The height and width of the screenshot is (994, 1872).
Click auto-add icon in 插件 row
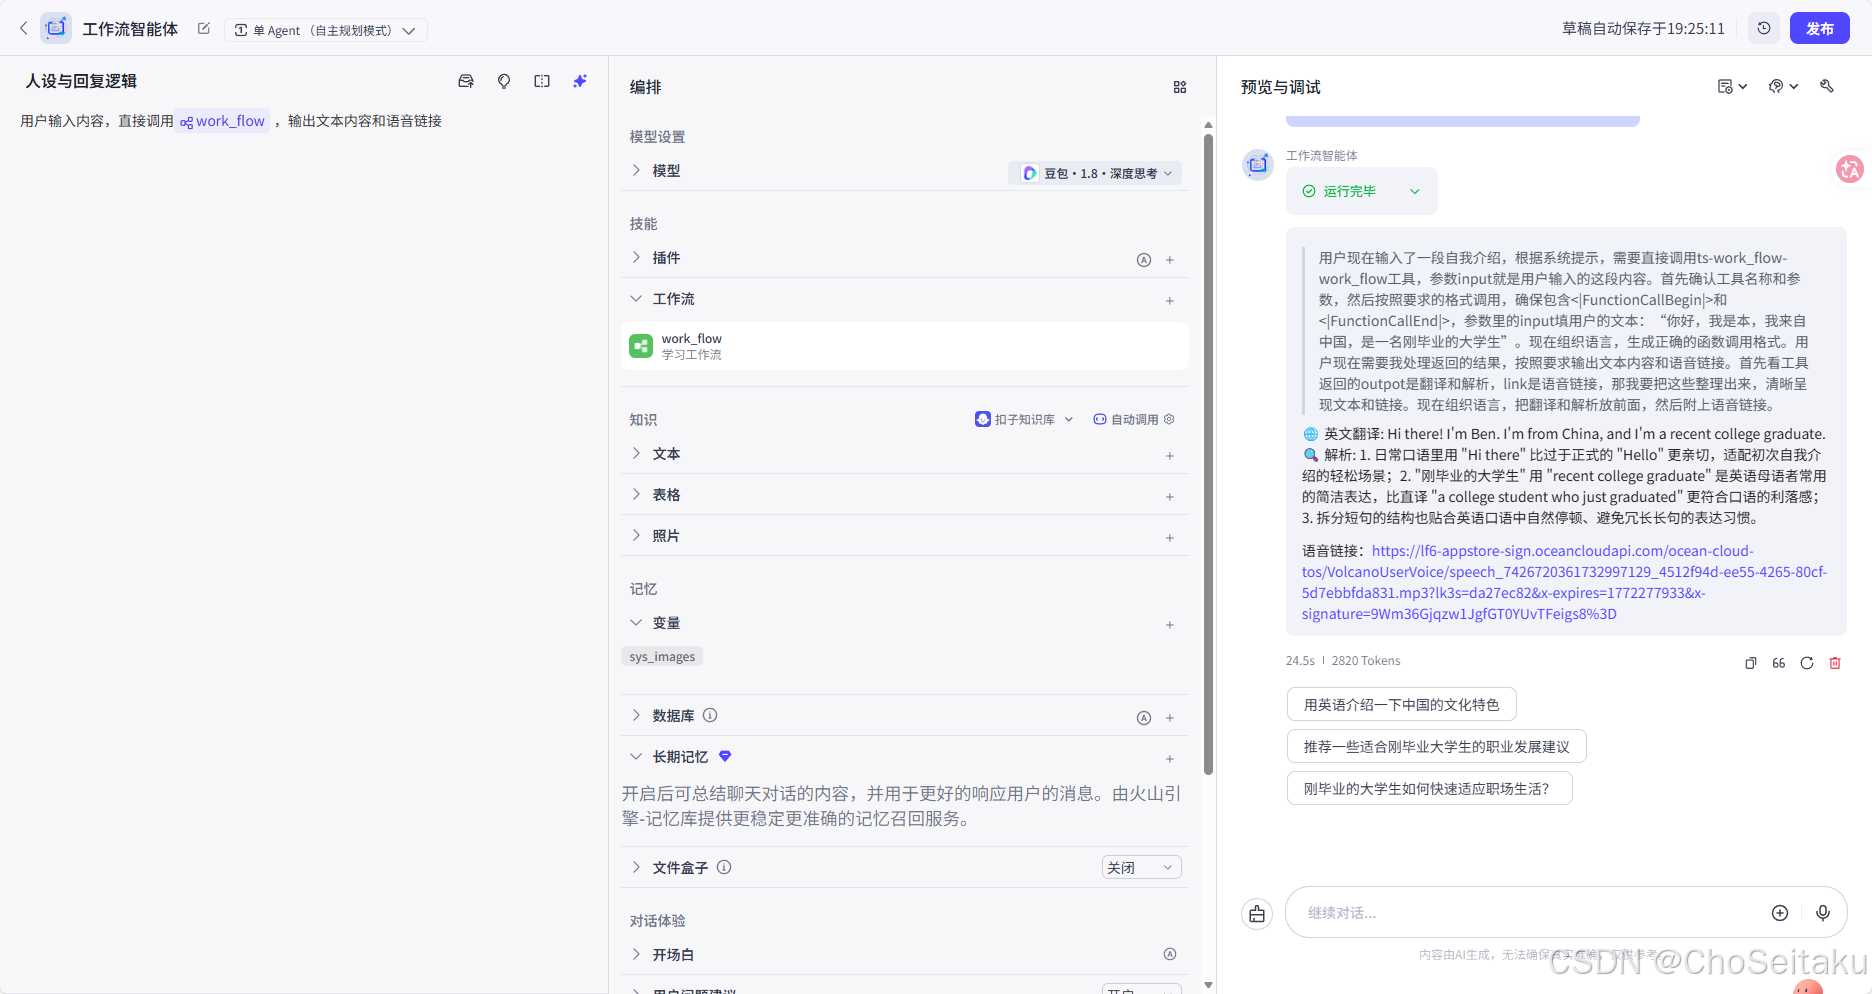(x=1144, y=260)
